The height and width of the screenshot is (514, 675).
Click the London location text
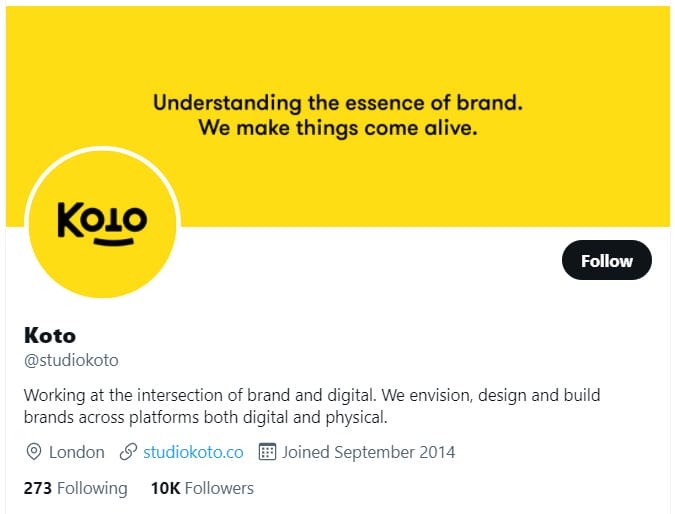(77, 452)
